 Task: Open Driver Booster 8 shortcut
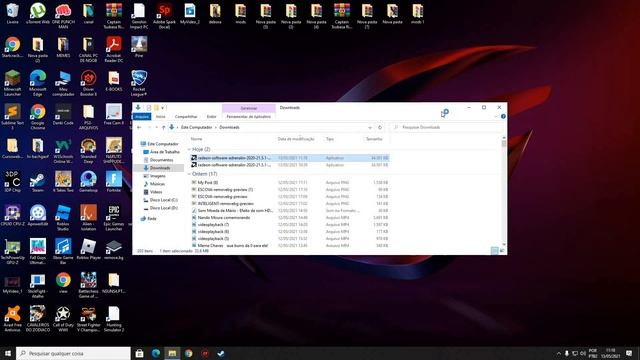point(88,83)
